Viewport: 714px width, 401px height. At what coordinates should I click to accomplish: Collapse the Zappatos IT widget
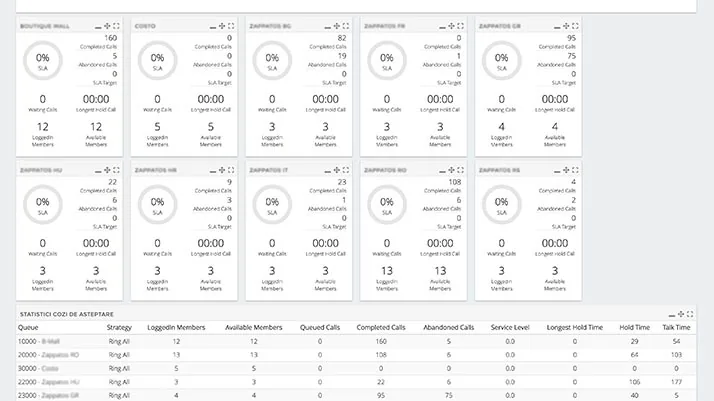327,170
